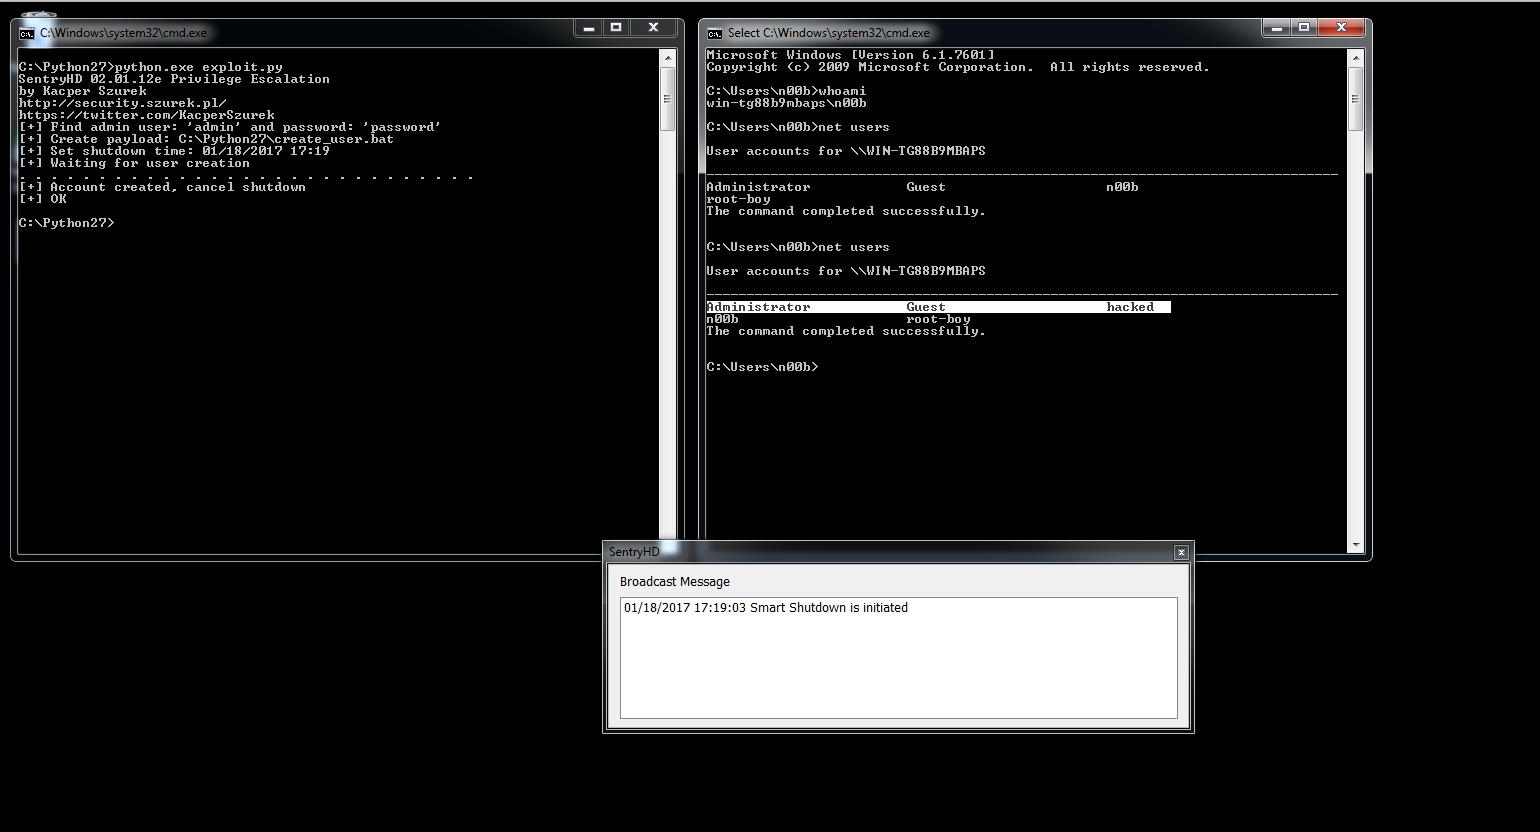Click scroll-up arrow in right cmd window
The height and width of the screenshot is (832, 1540).
[x=1356, y=58]
